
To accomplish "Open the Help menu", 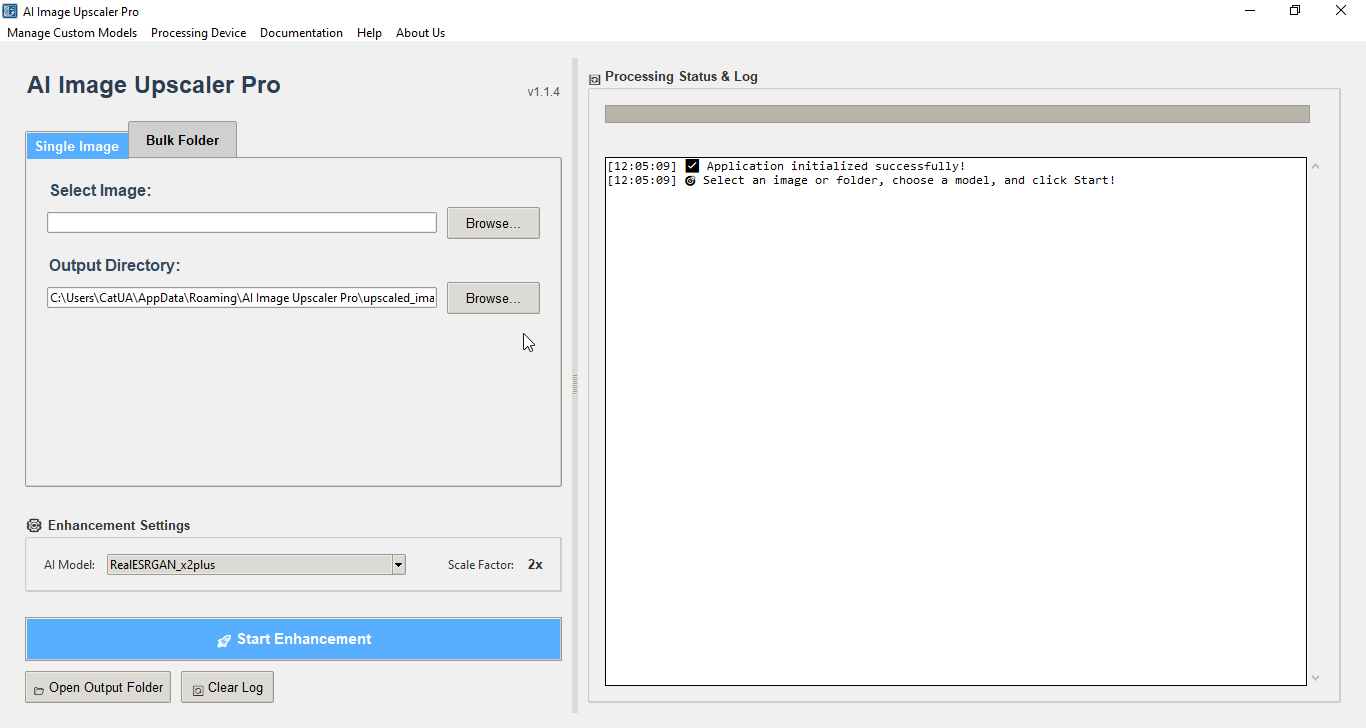I will [369, 33].
